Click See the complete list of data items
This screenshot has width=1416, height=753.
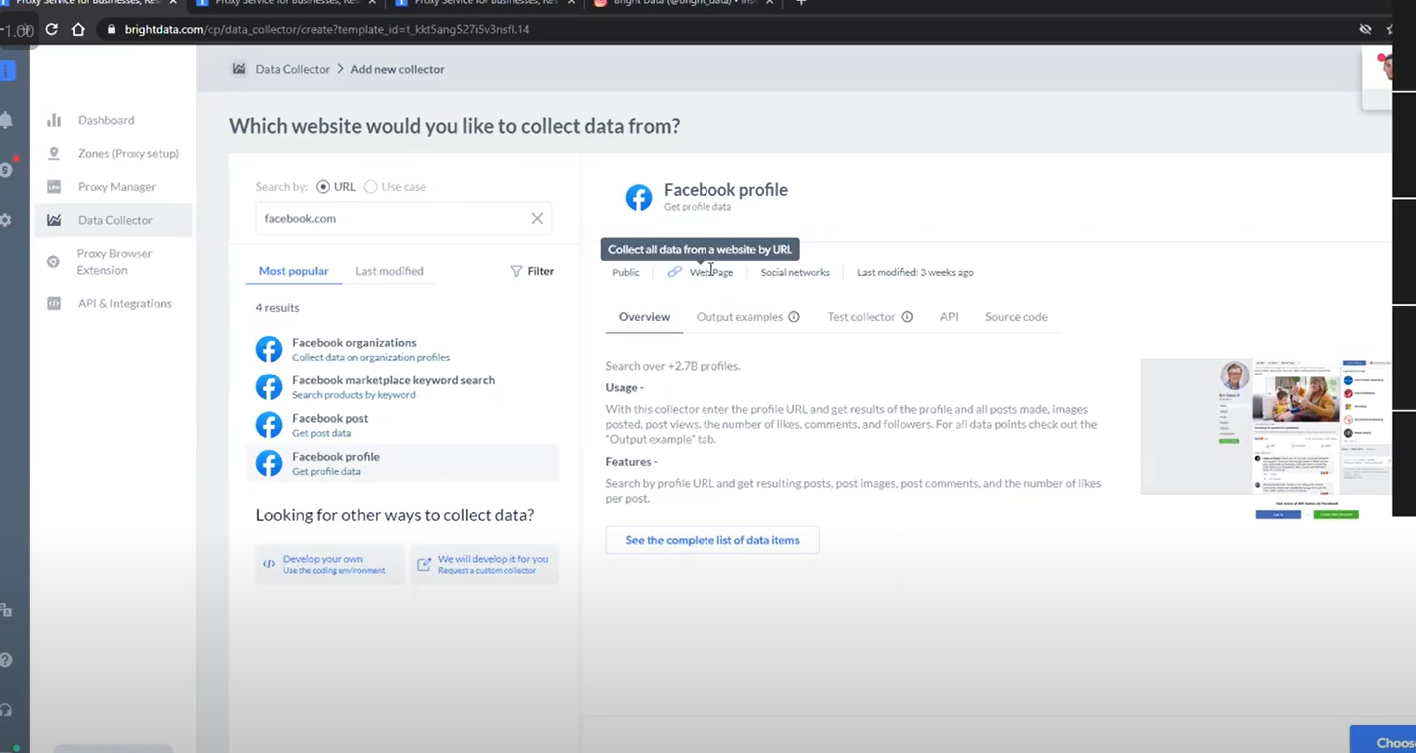(x=712, y=540)
